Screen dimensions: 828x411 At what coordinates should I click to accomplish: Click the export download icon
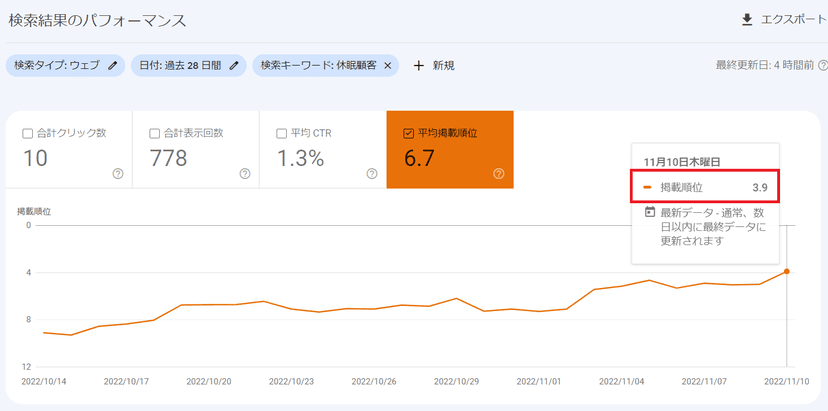(747, 20)
